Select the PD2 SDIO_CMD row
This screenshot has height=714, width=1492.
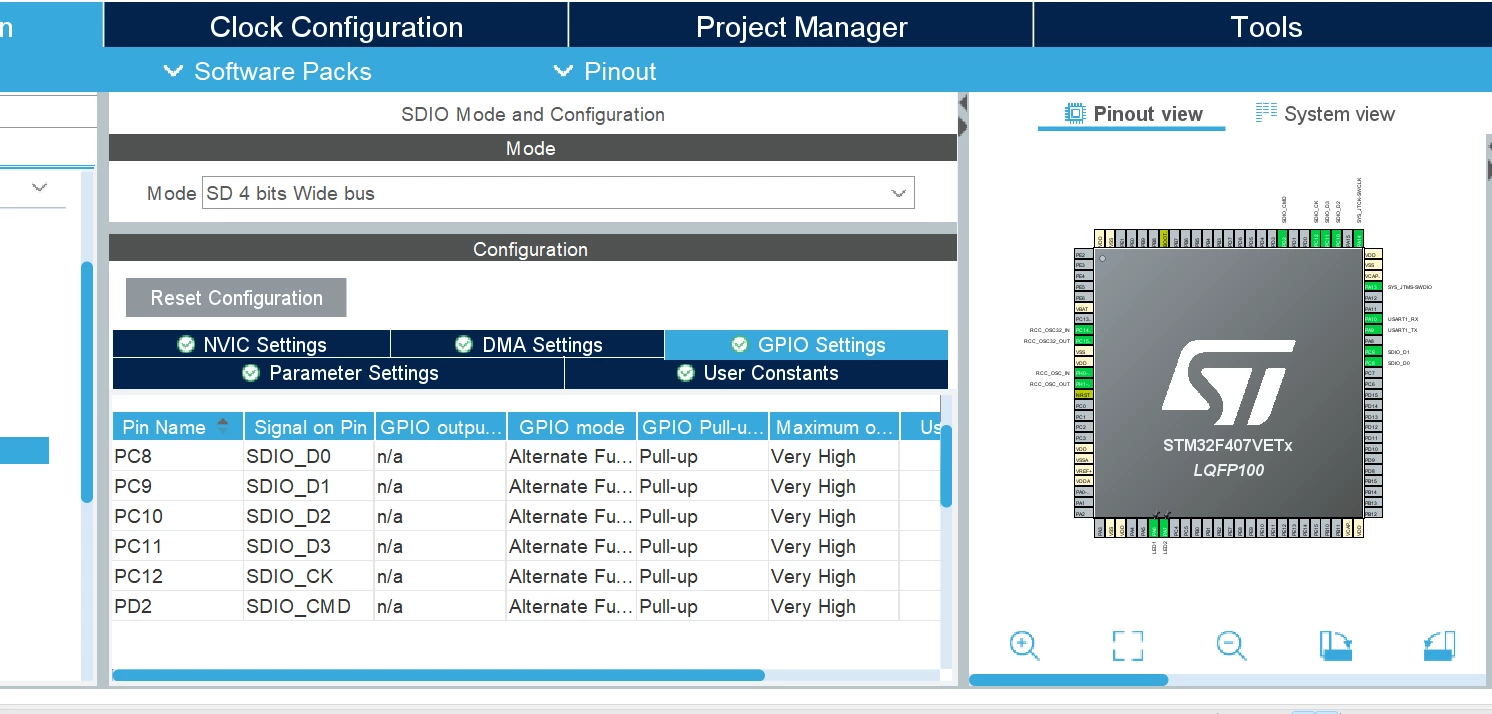(526, 606)
